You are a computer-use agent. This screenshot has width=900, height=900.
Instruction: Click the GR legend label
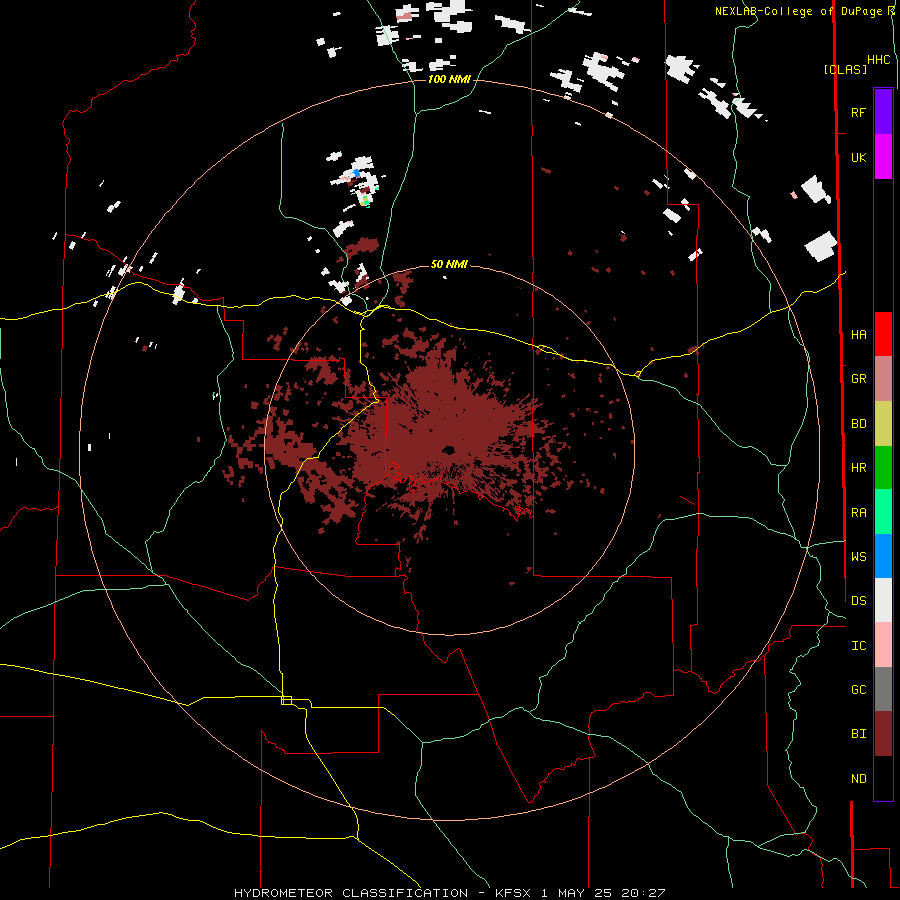[x=858, y=379]
